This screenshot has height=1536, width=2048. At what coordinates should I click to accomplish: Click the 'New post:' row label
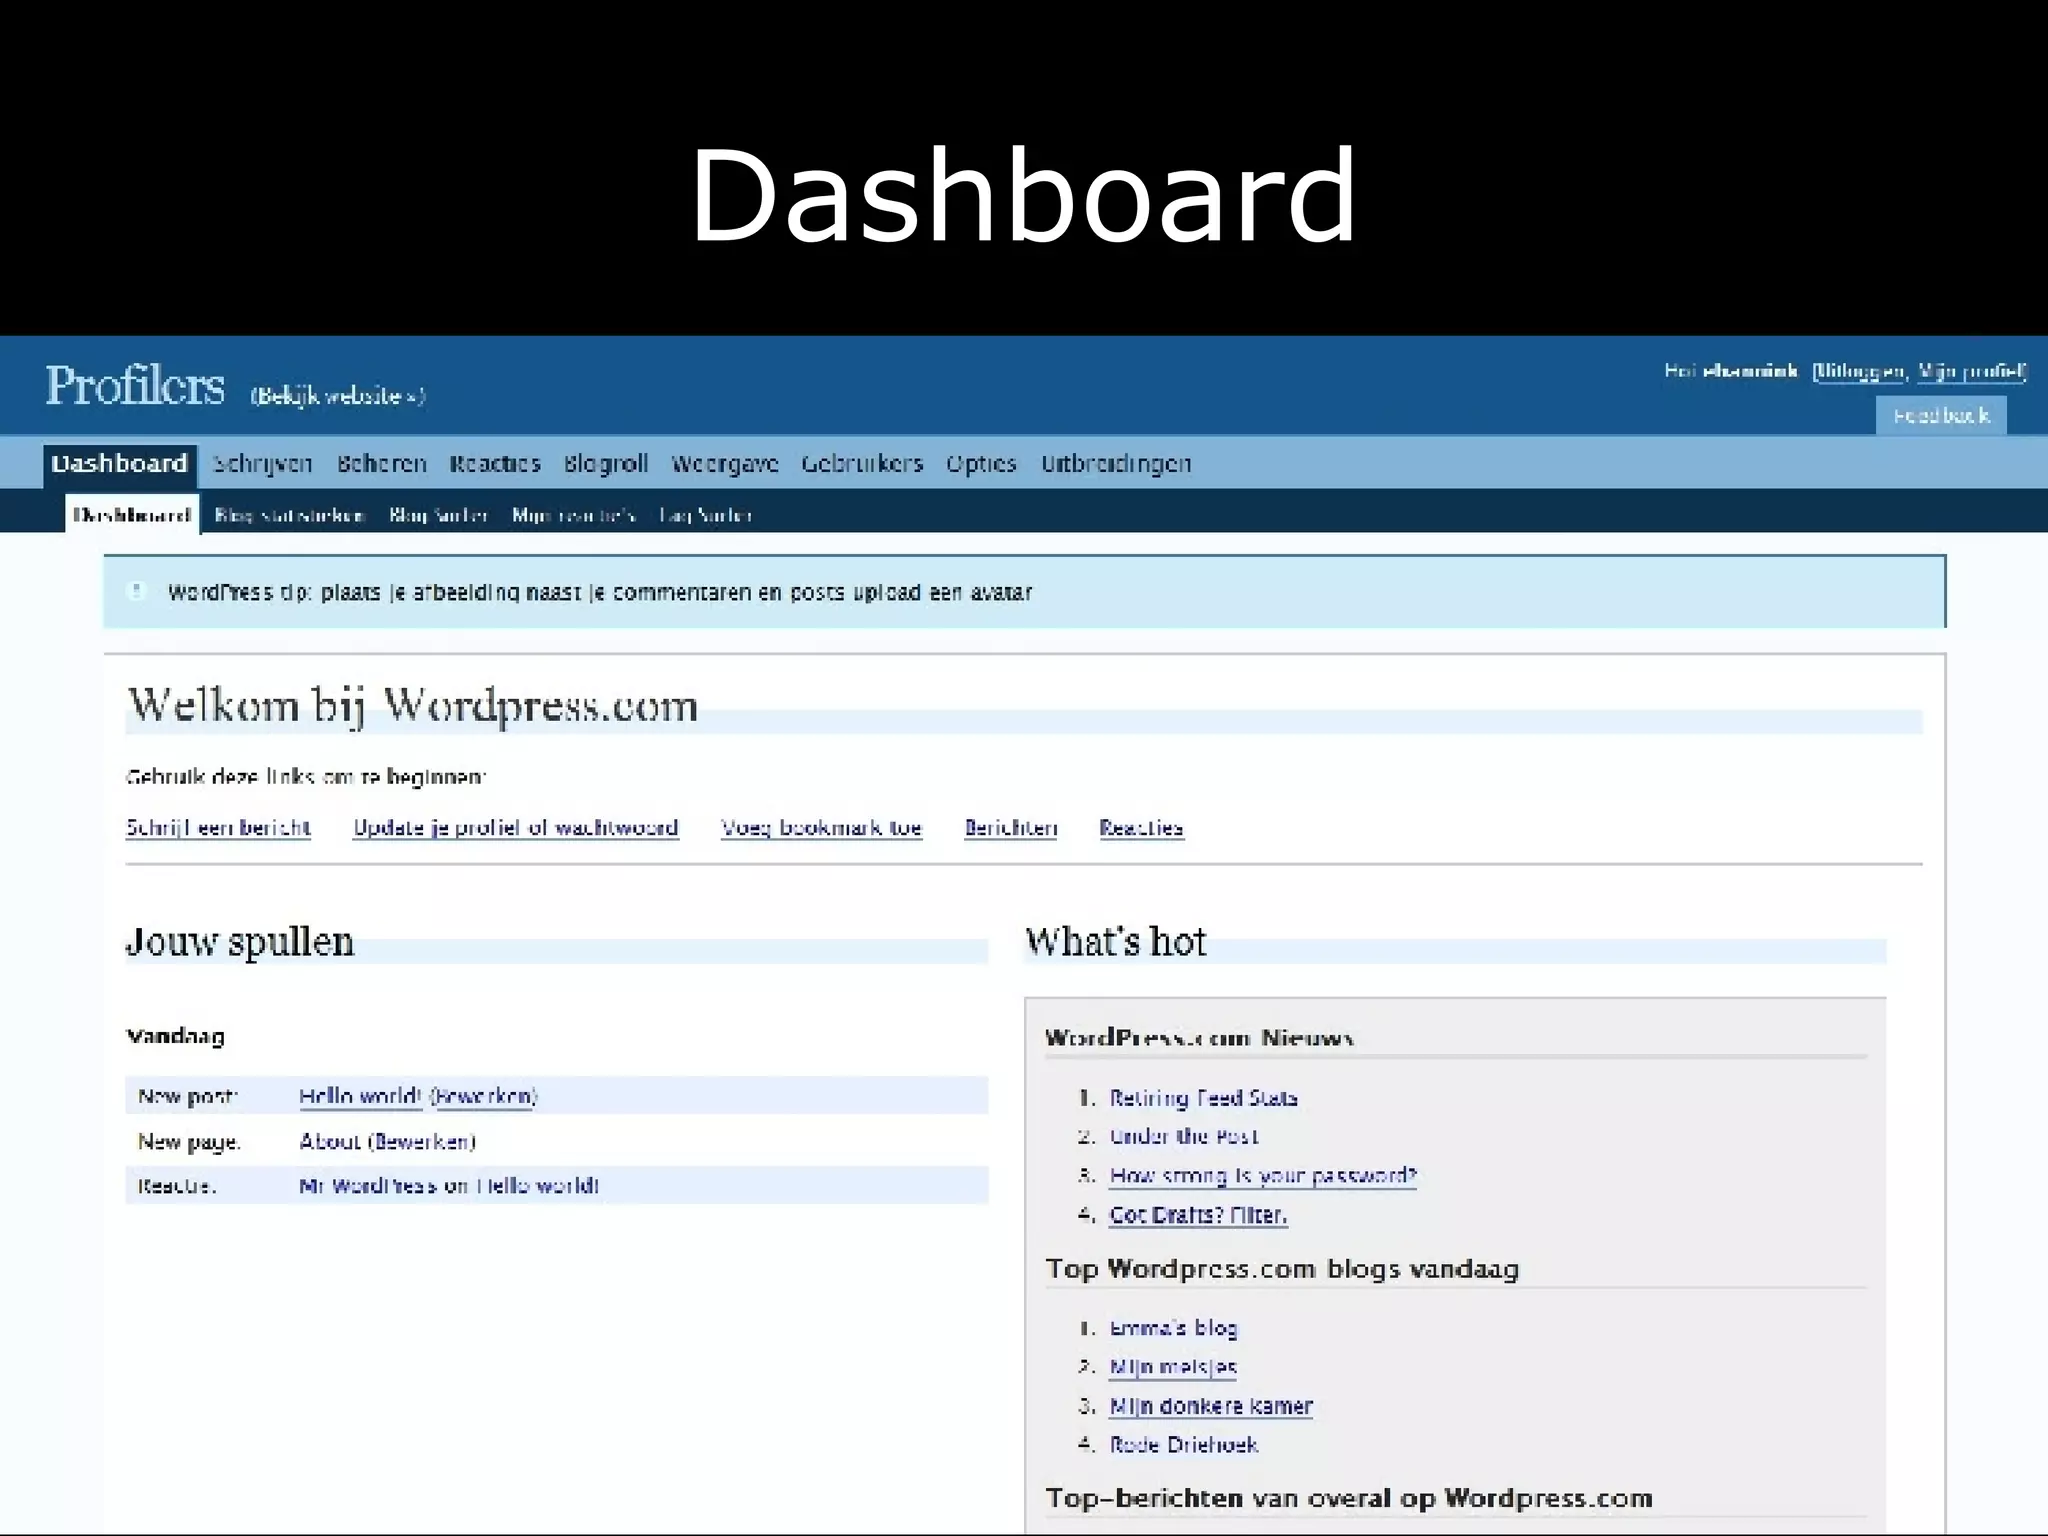point(188,1096)
